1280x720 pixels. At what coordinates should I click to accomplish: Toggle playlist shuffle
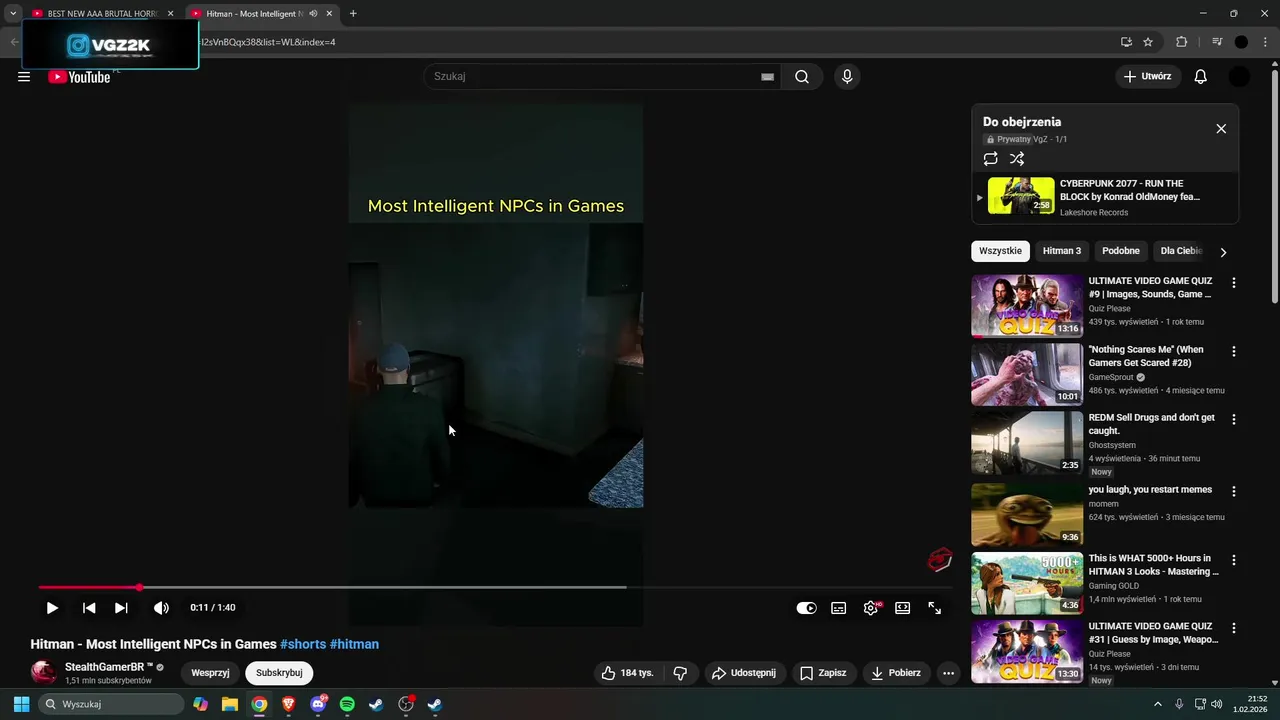point(1017,159)
